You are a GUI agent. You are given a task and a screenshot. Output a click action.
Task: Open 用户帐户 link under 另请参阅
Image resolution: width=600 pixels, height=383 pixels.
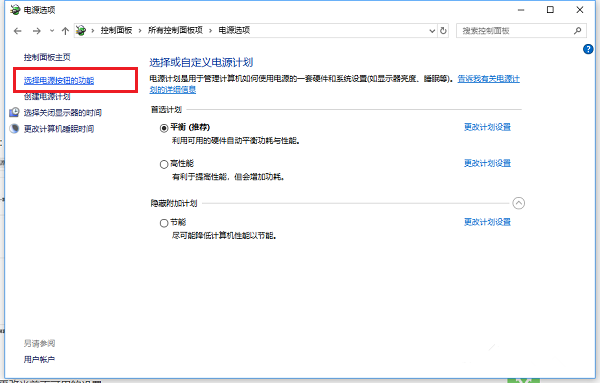click(x=39, y=360)
